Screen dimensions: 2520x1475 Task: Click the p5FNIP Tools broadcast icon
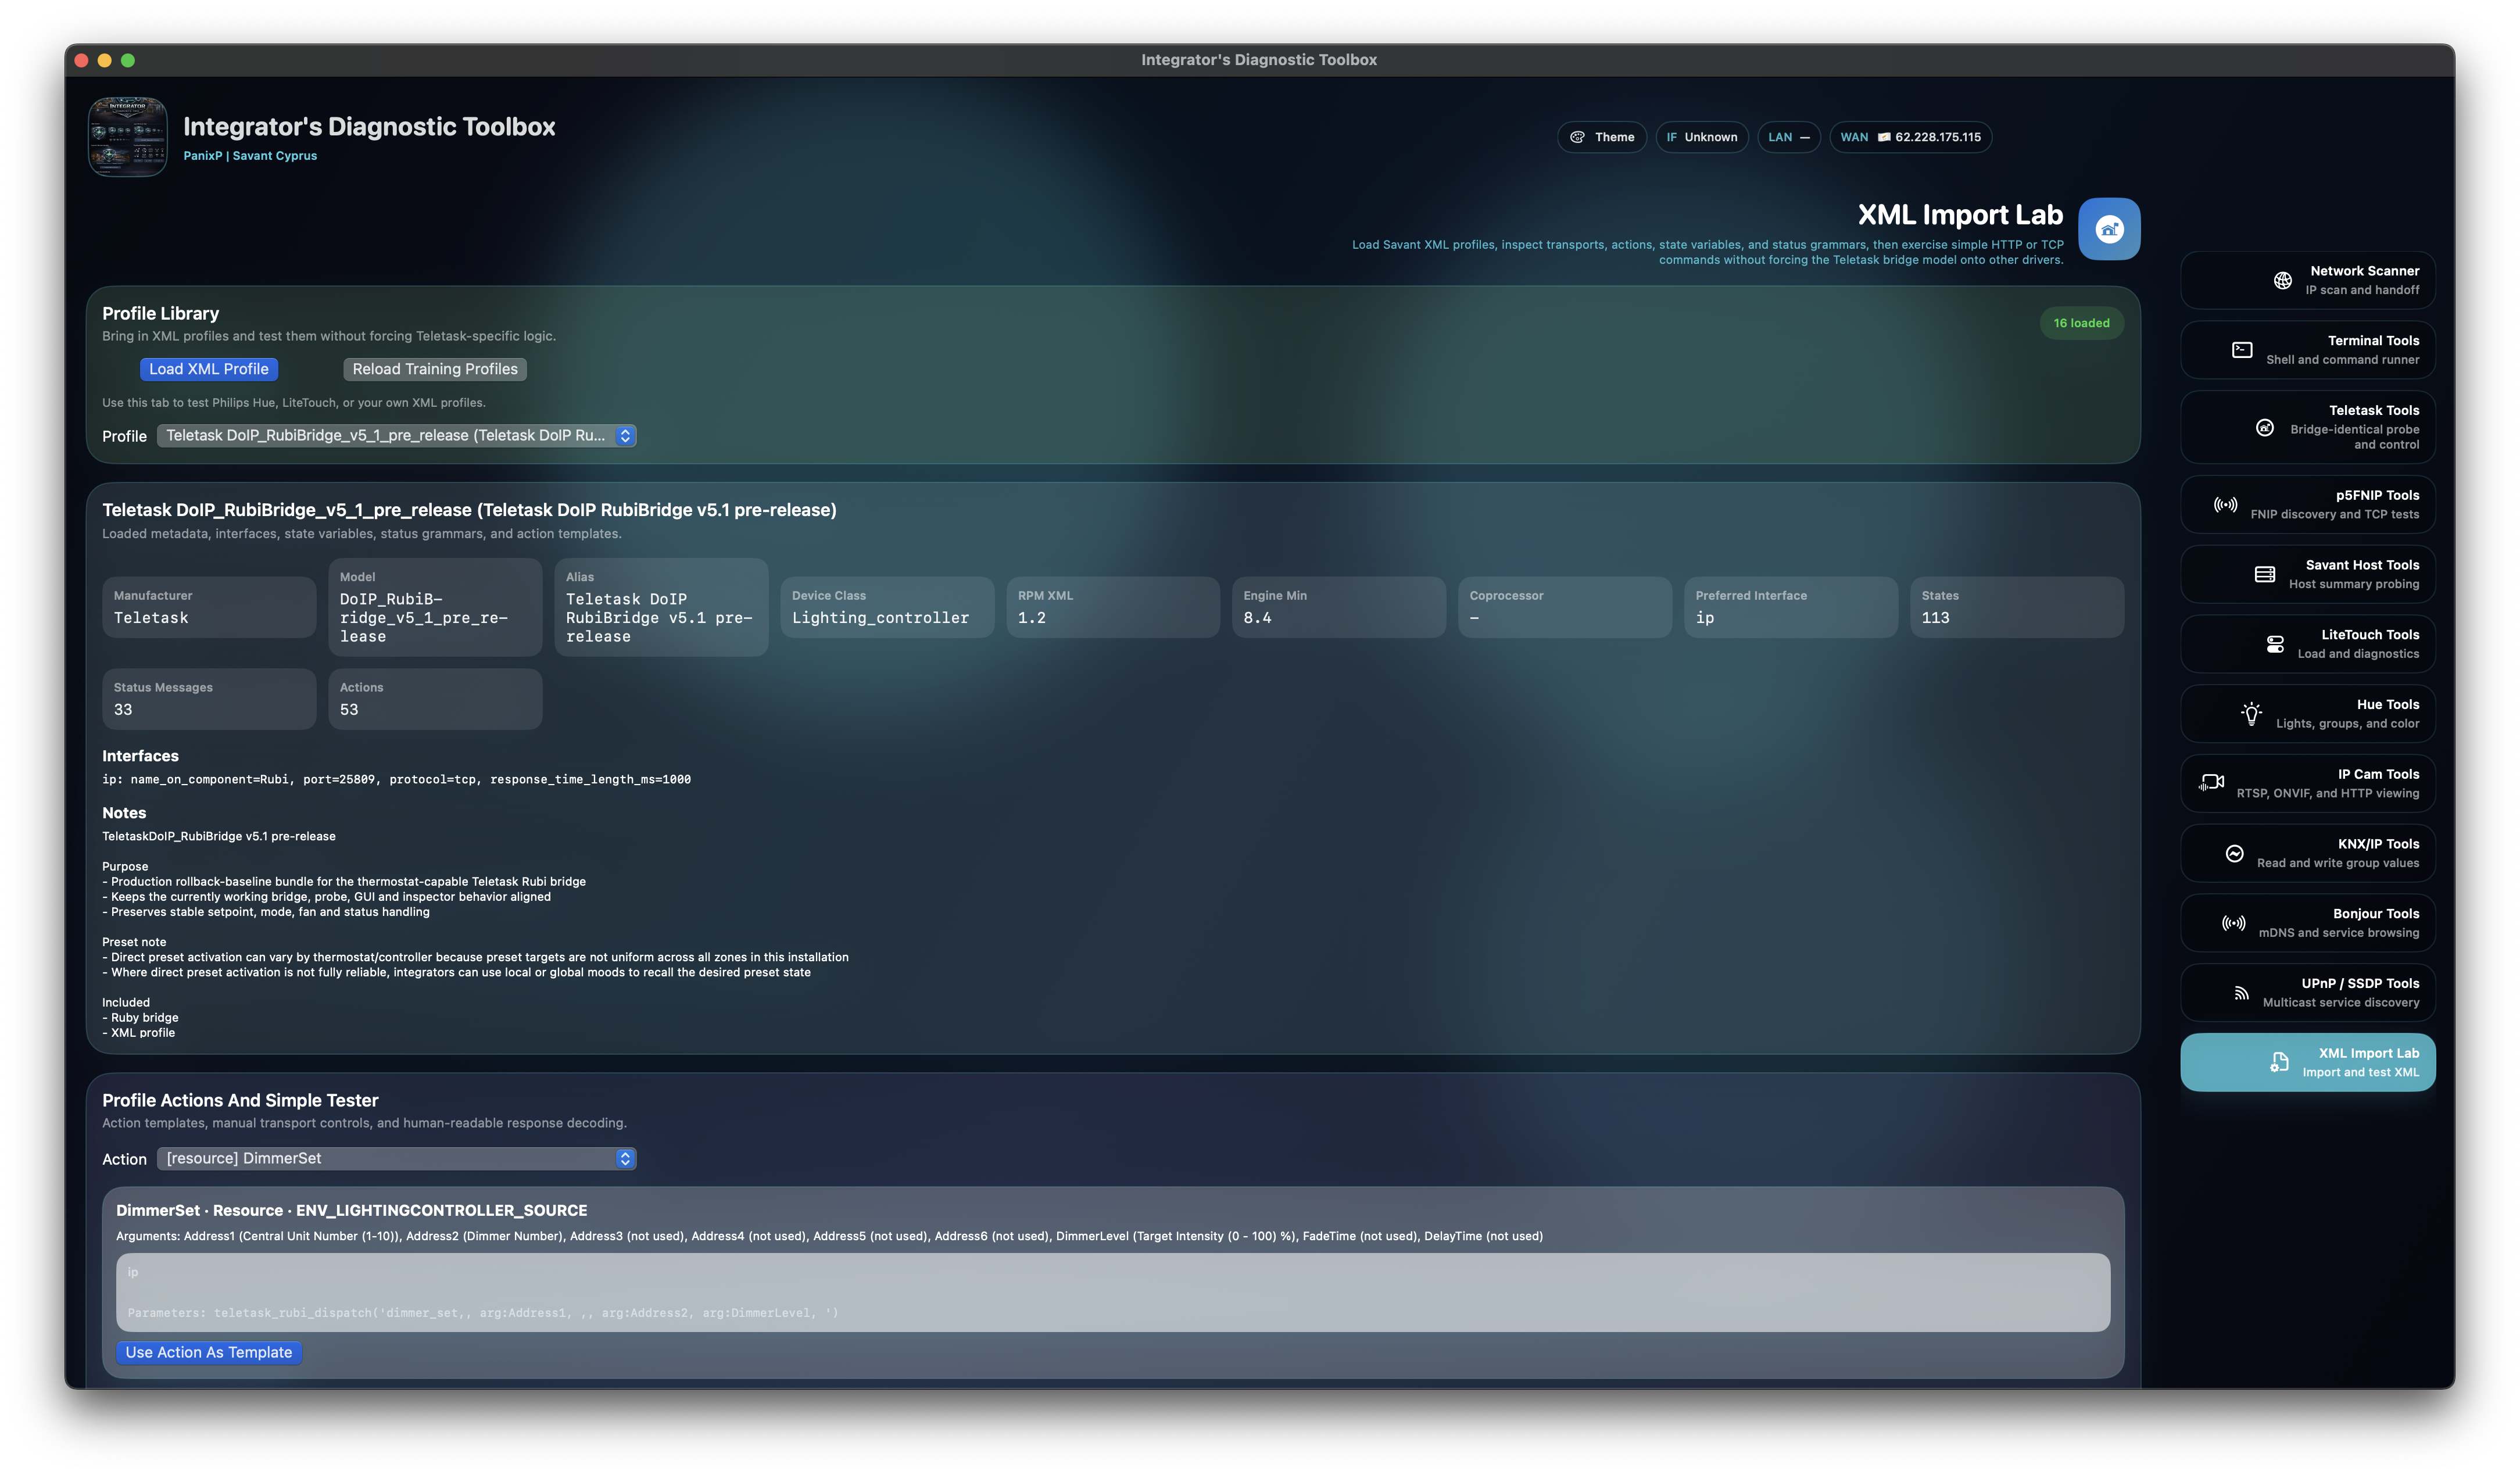2225,505
